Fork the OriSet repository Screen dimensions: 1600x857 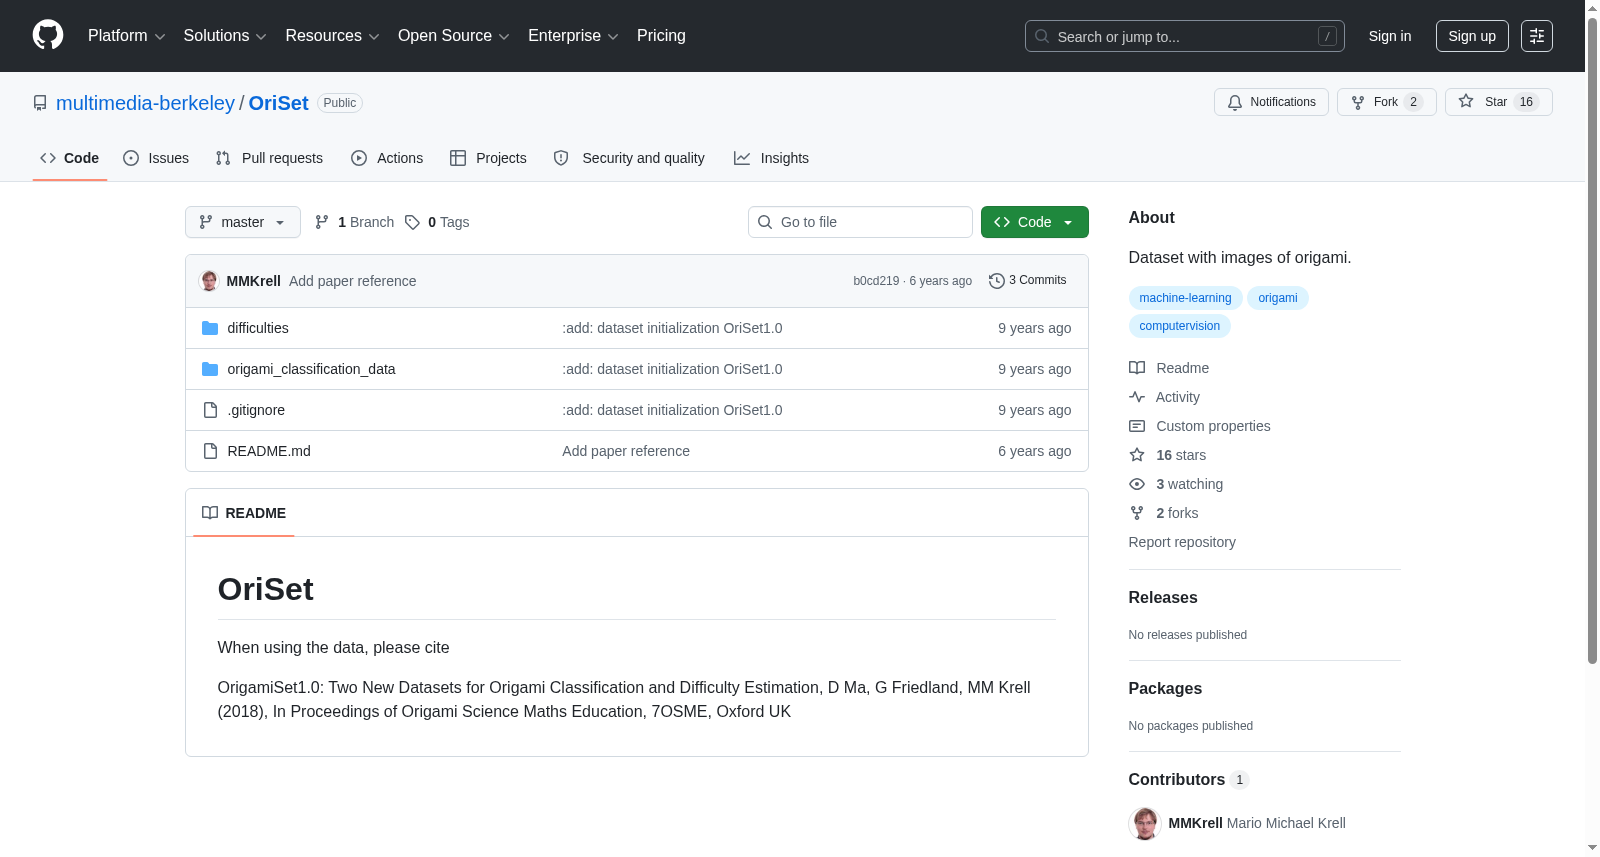point(1387,102)
